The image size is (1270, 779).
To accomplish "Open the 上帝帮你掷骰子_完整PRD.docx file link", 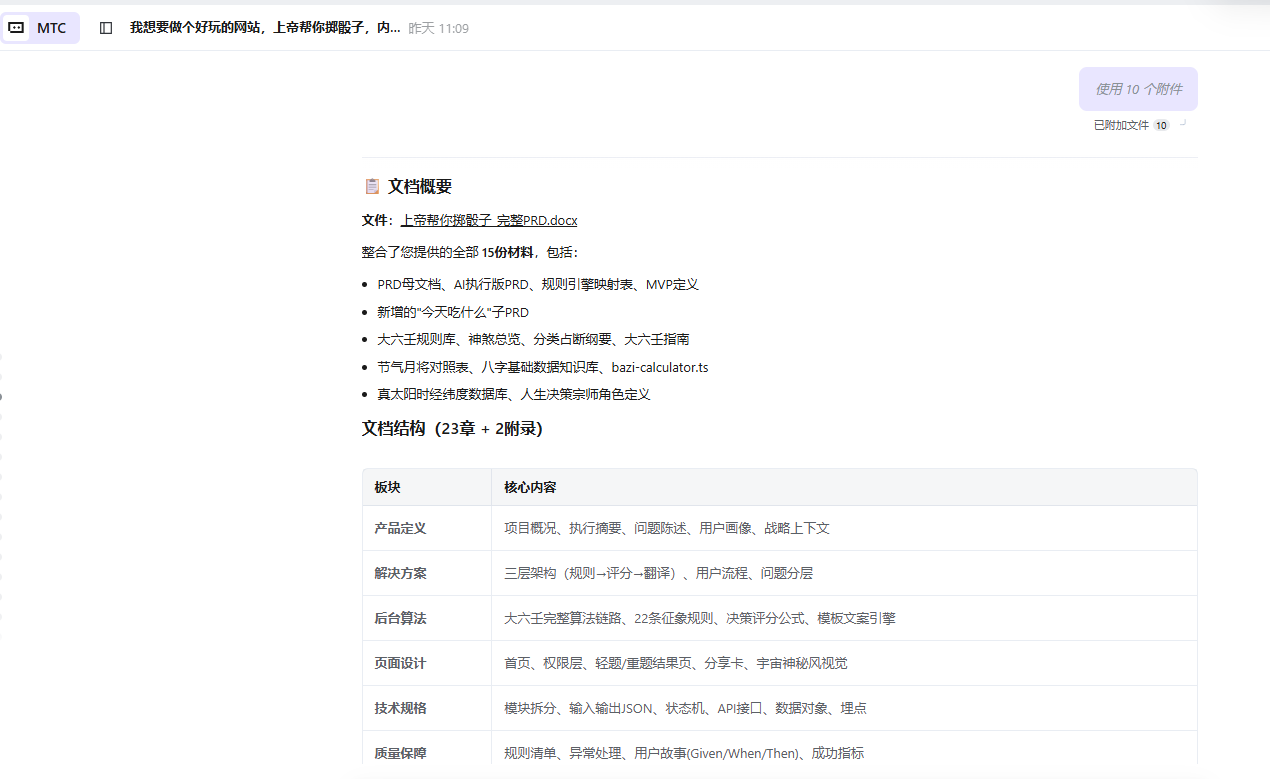I will [x=489, y=220].
